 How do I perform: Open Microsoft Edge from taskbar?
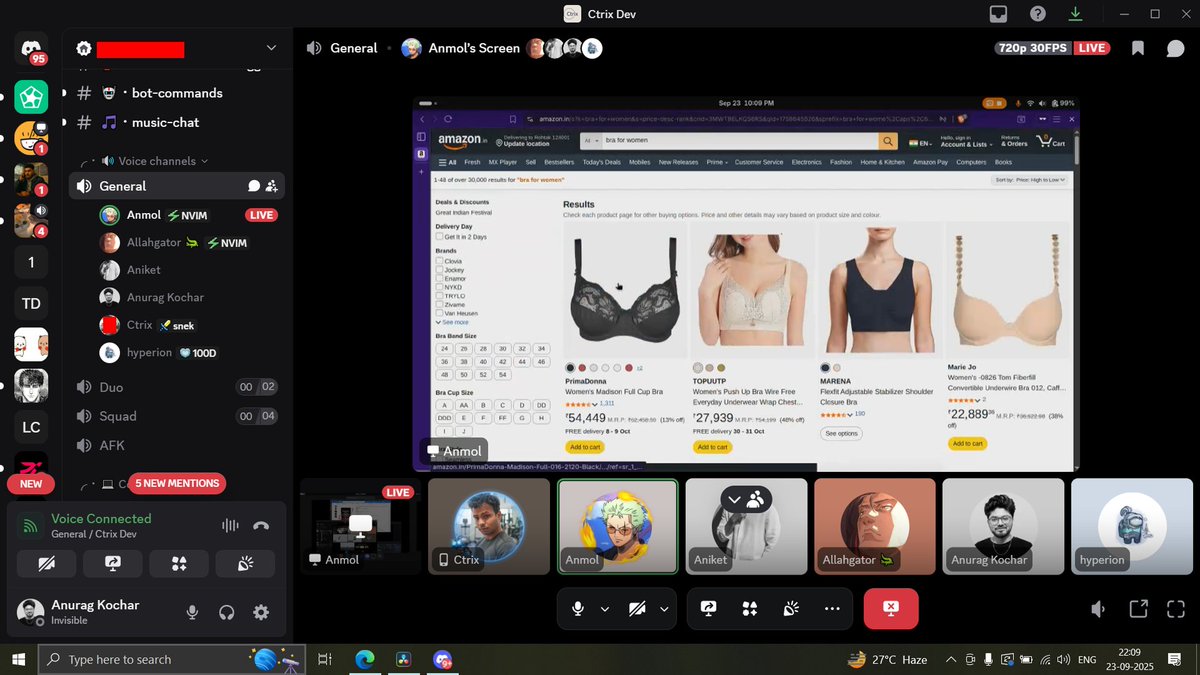pos(364,659)
